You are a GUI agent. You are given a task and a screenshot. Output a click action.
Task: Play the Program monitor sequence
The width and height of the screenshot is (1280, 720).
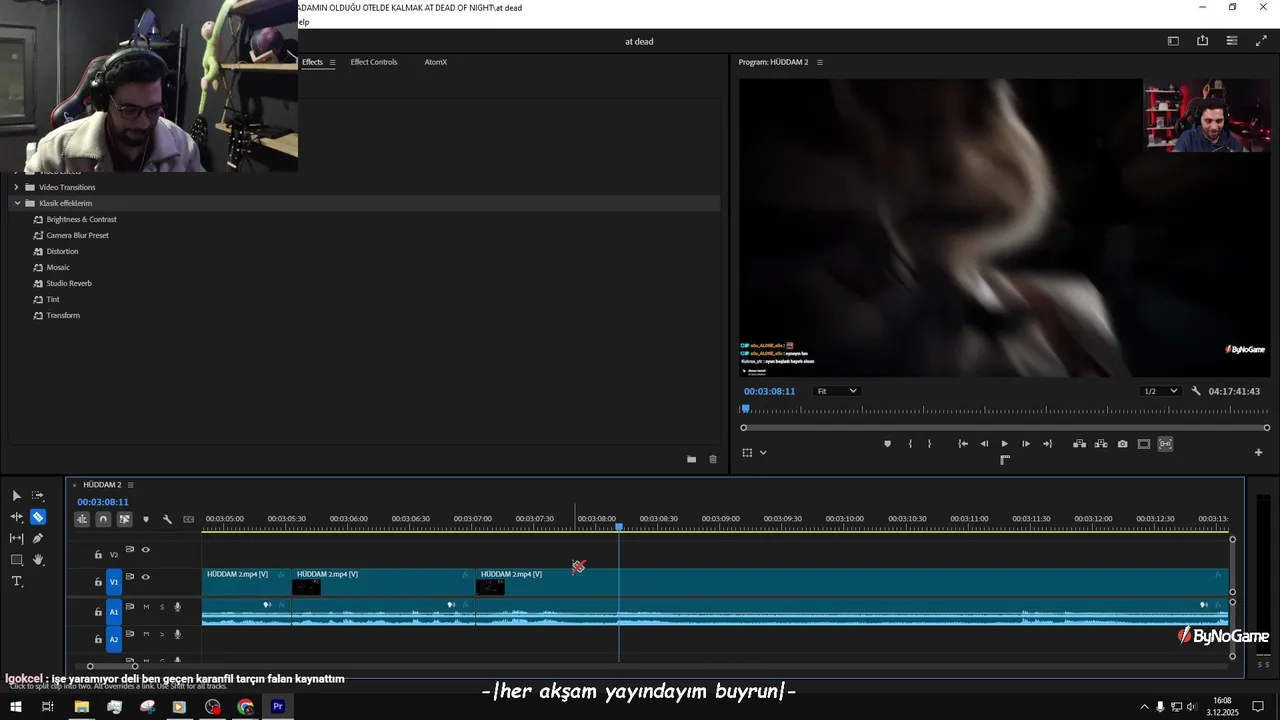[x=1005, y=444]
